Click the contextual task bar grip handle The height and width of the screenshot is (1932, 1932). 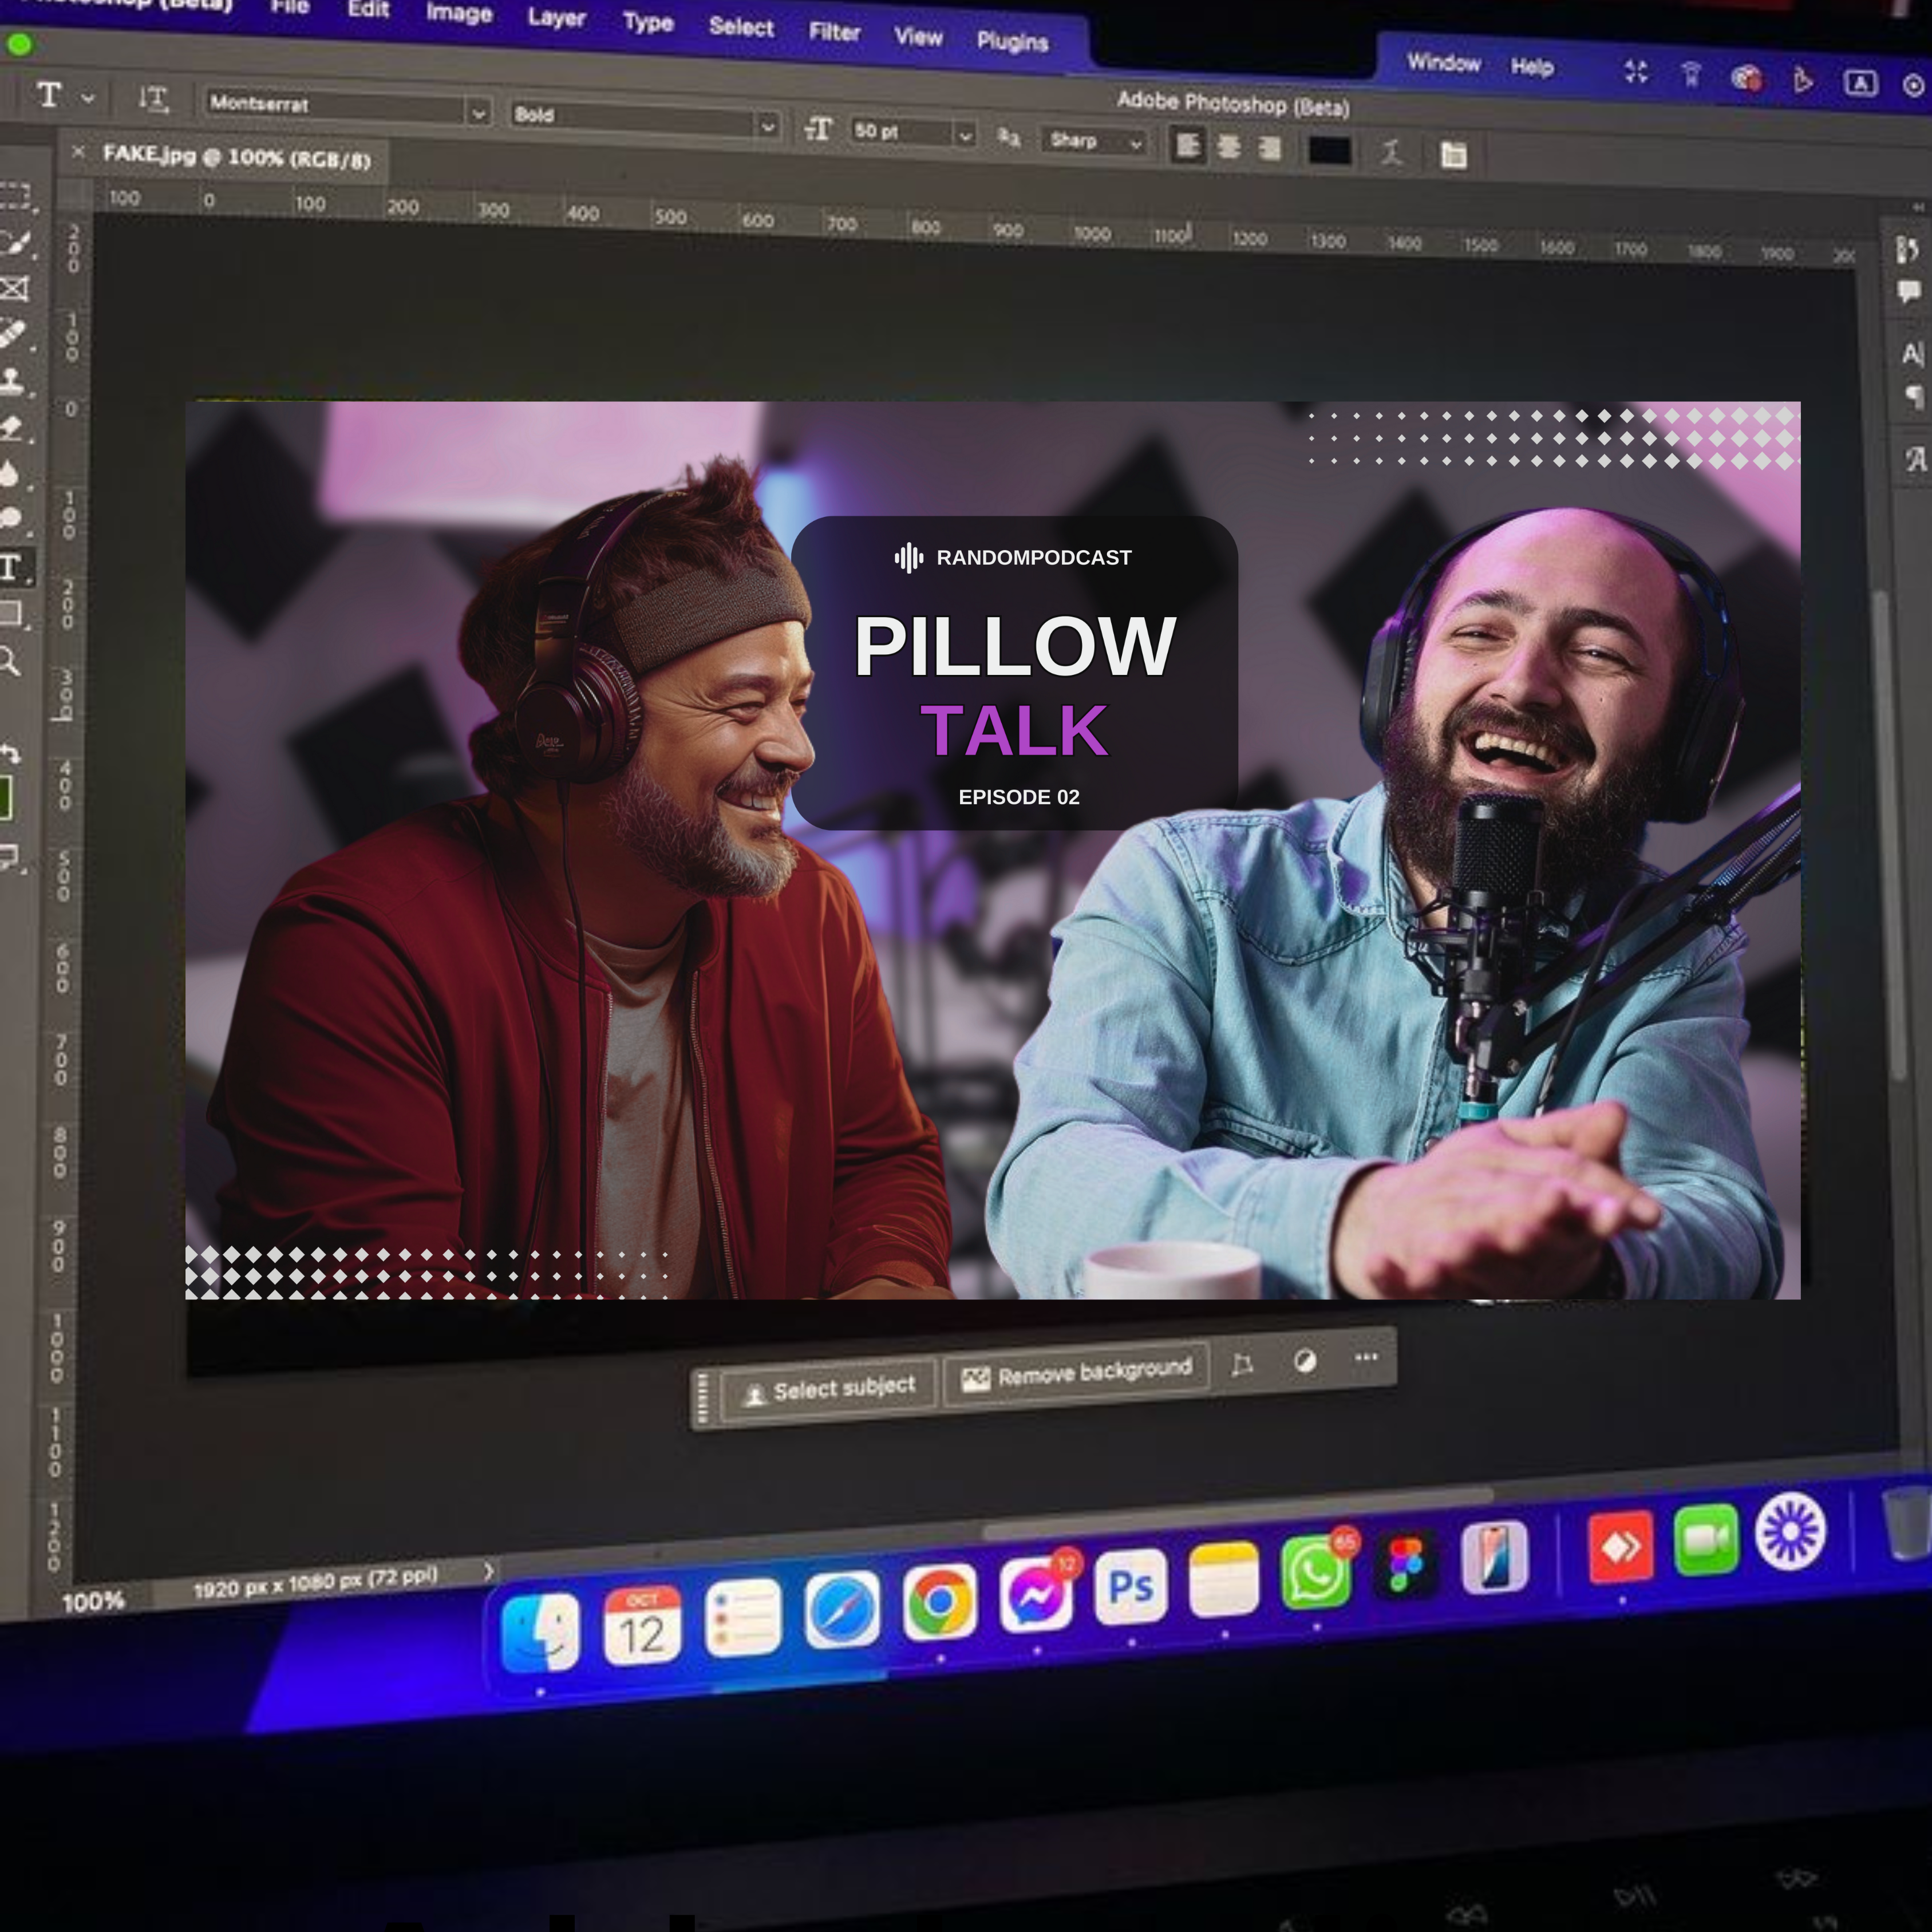click(x=702, y=1397)
